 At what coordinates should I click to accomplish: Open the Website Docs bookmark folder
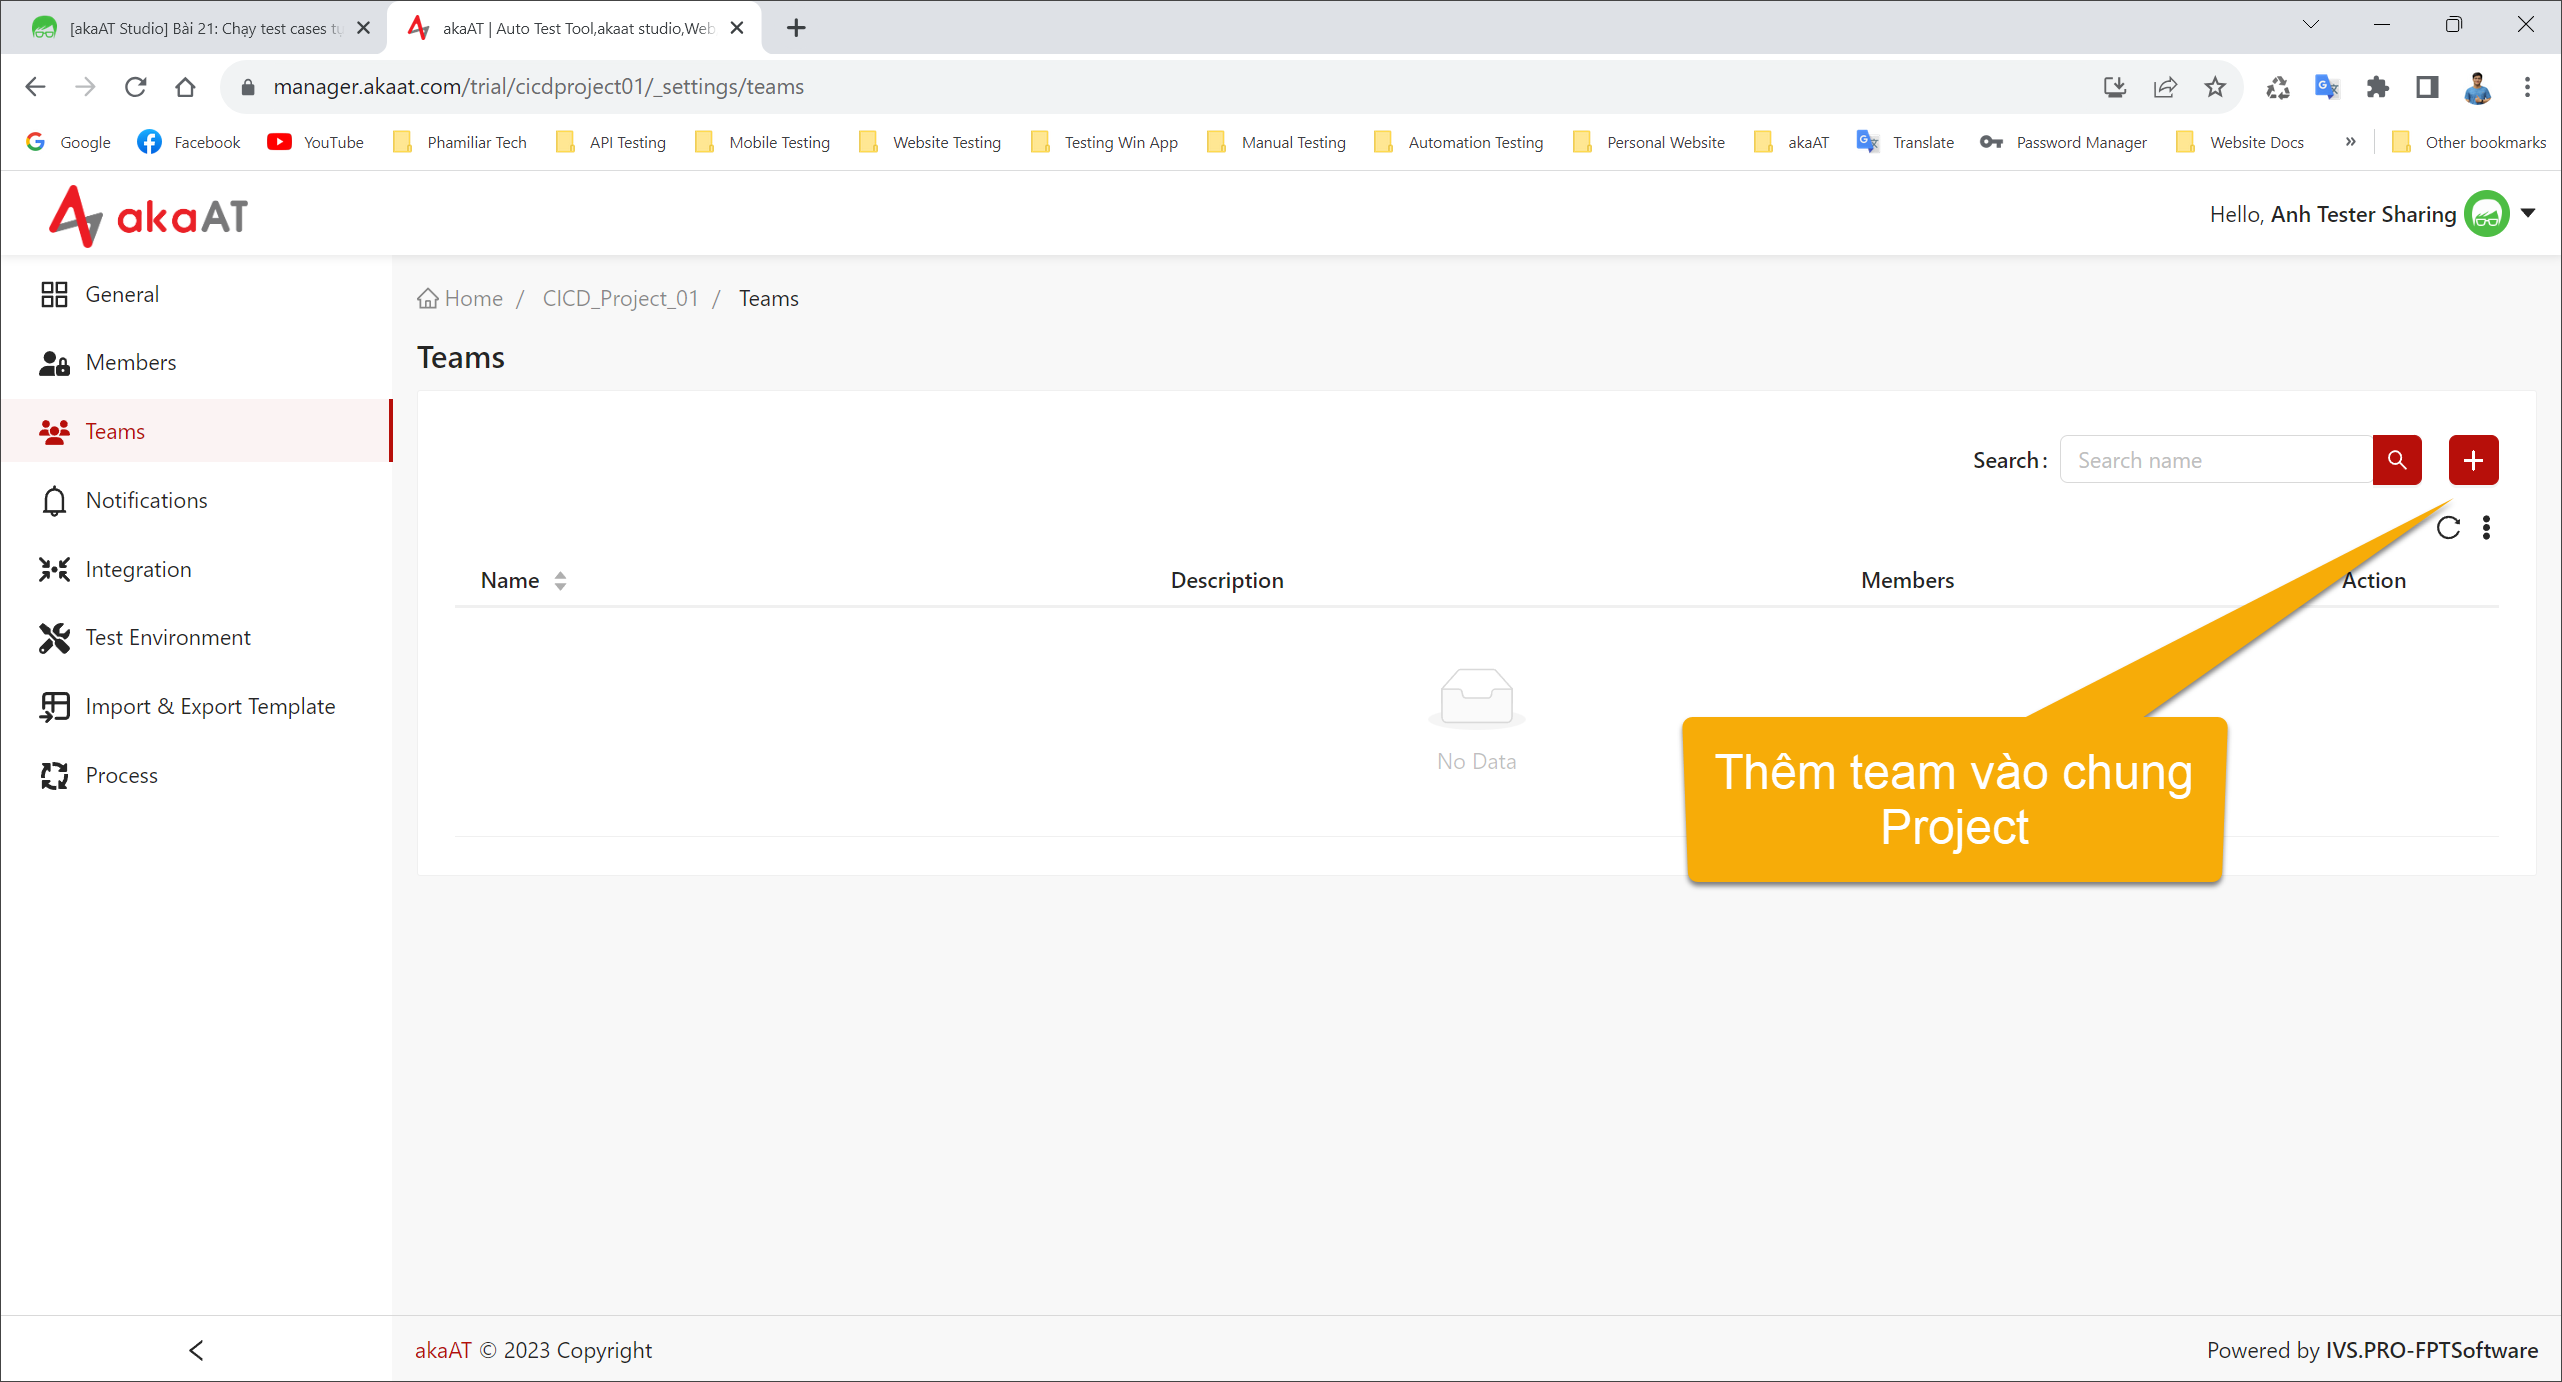pyautogui.click(x=2241, y=142)
